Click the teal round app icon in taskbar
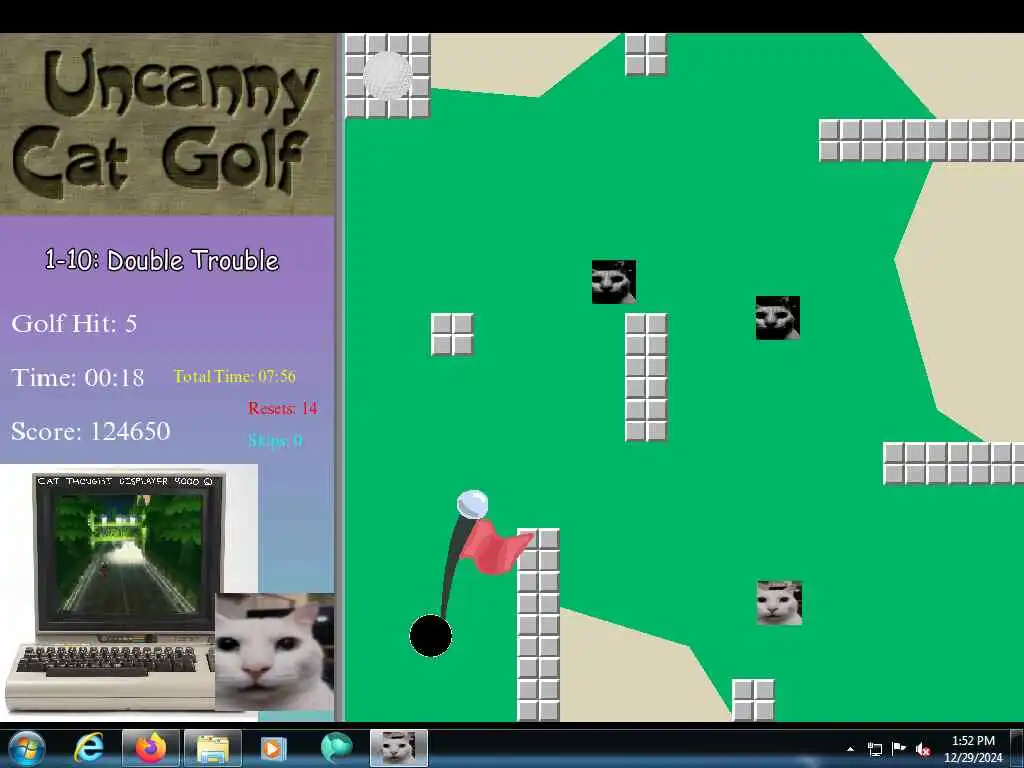This screenshot has width=1024, height=768. tap(337, 748)
